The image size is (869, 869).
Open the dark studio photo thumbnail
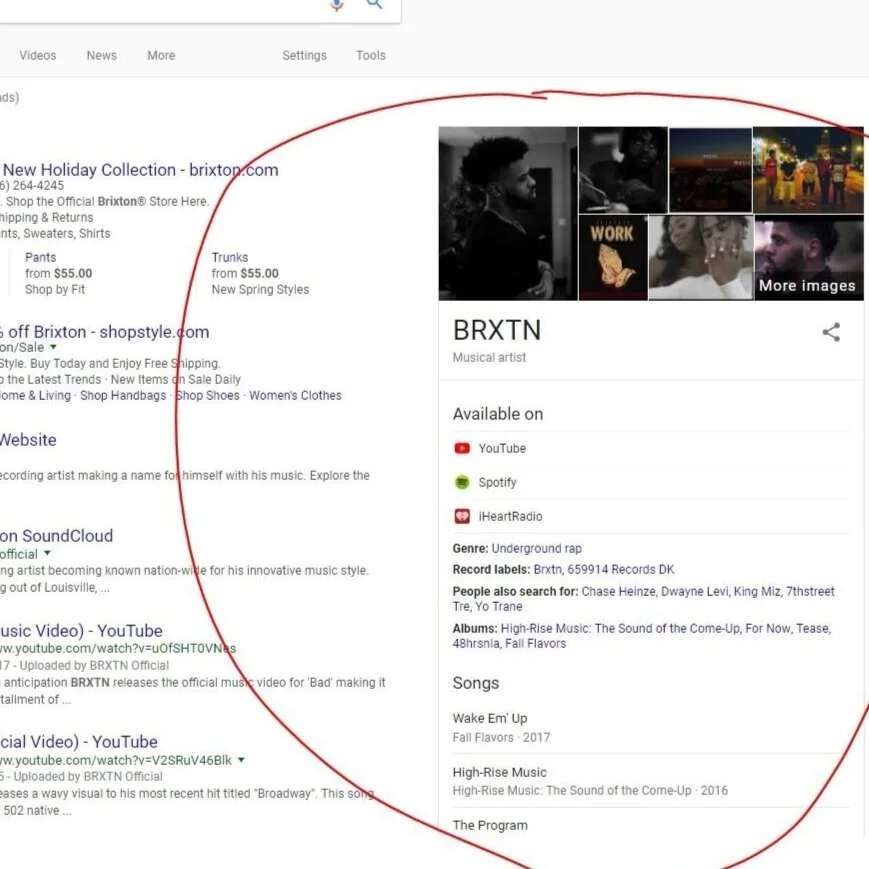pyautogui.click(x=623, y=170)
